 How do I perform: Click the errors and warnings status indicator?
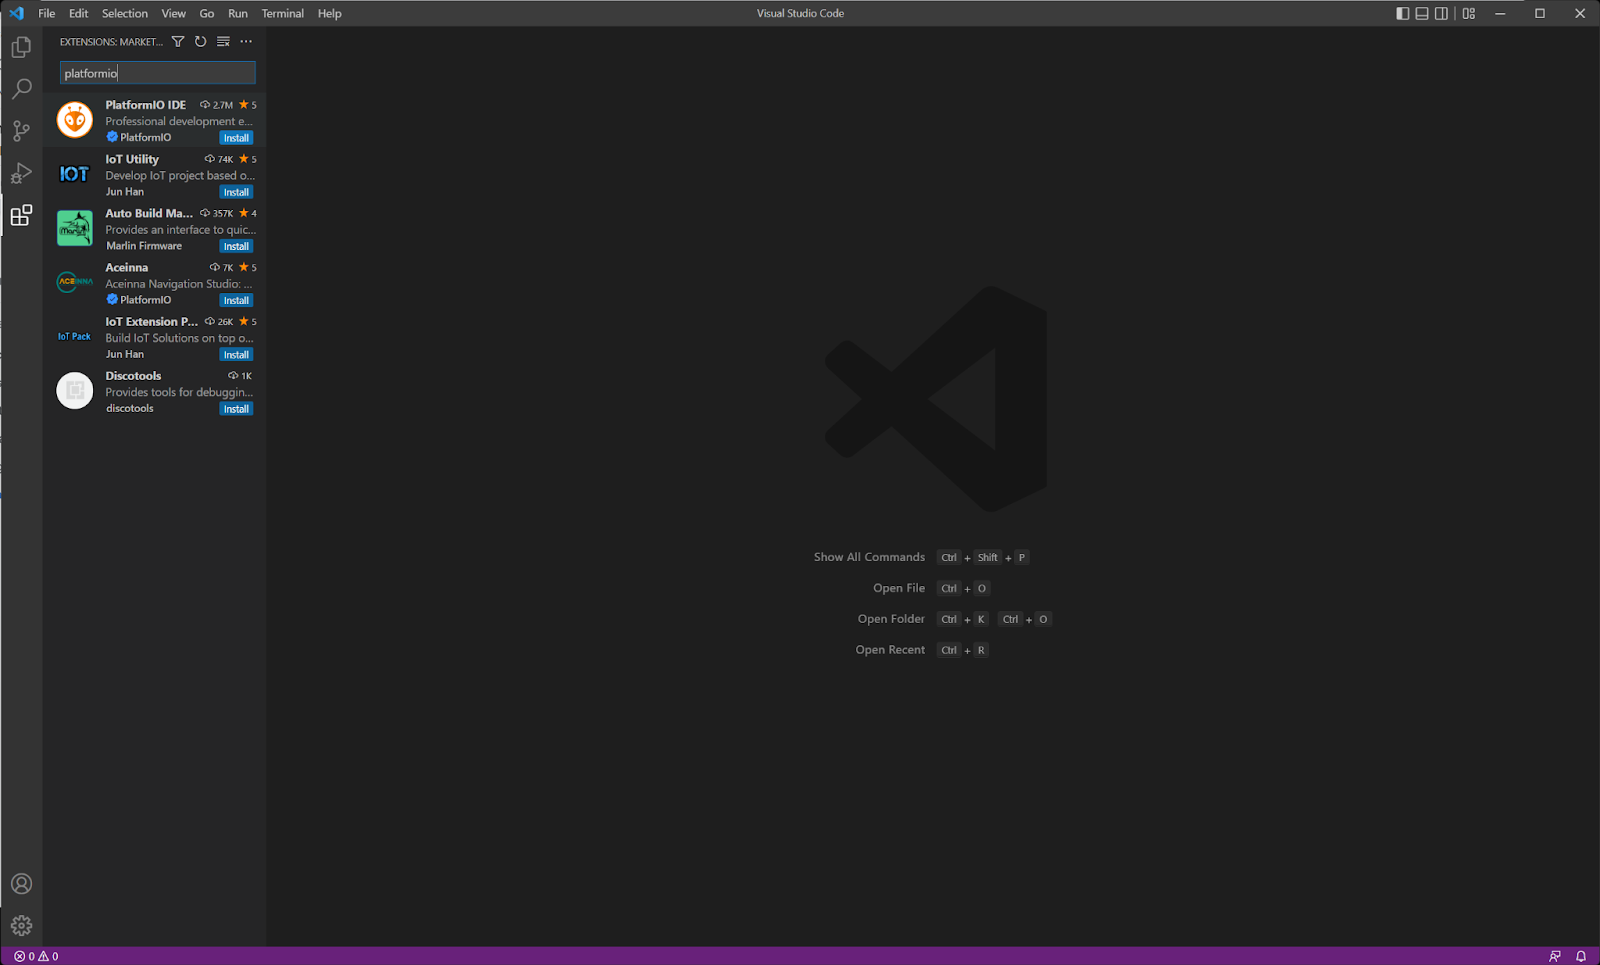tap(36, 956)
